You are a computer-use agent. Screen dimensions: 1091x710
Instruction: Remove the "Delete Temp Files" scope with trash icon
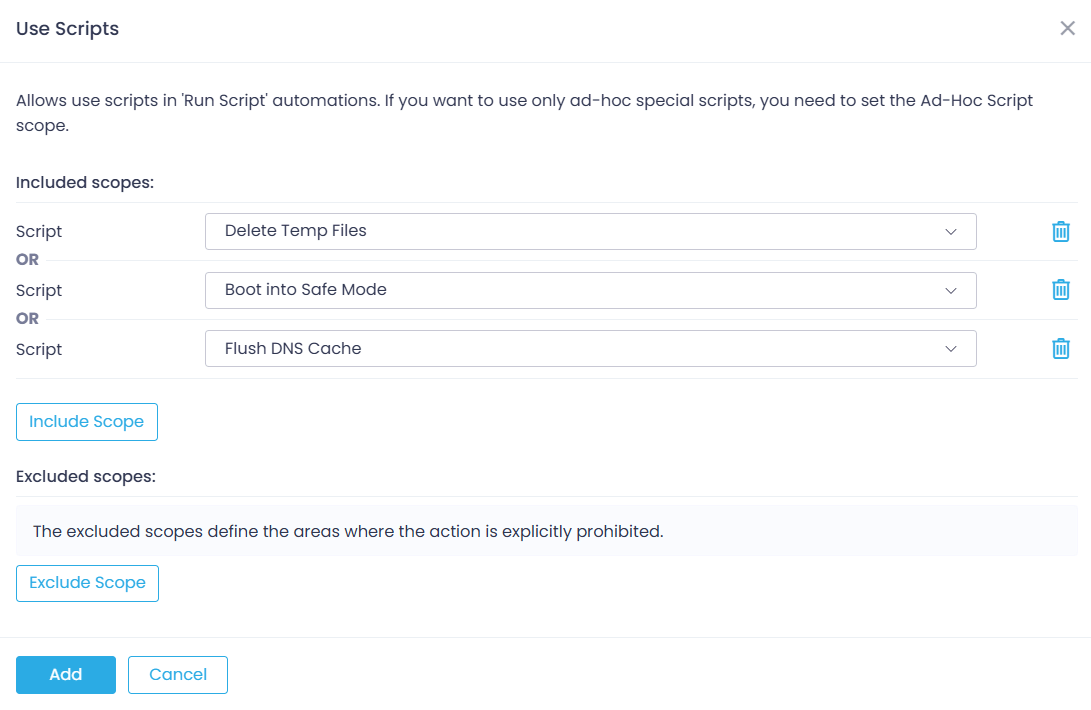coord(1060,231)
